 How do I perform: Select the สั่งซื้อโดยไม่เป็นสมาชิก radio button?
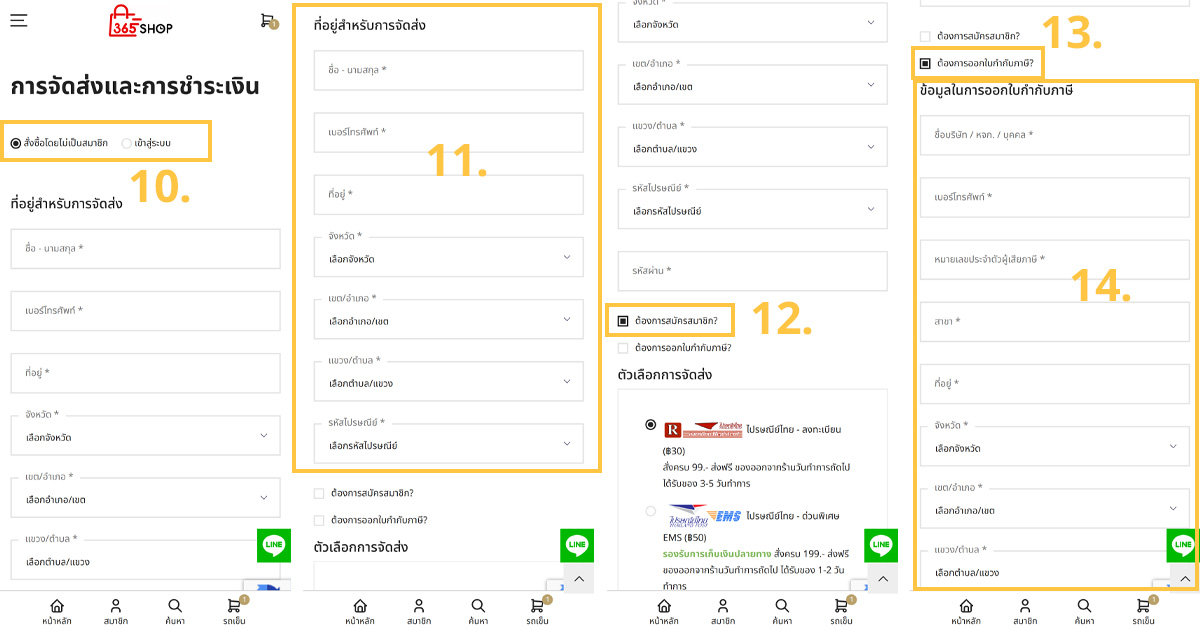16,143
